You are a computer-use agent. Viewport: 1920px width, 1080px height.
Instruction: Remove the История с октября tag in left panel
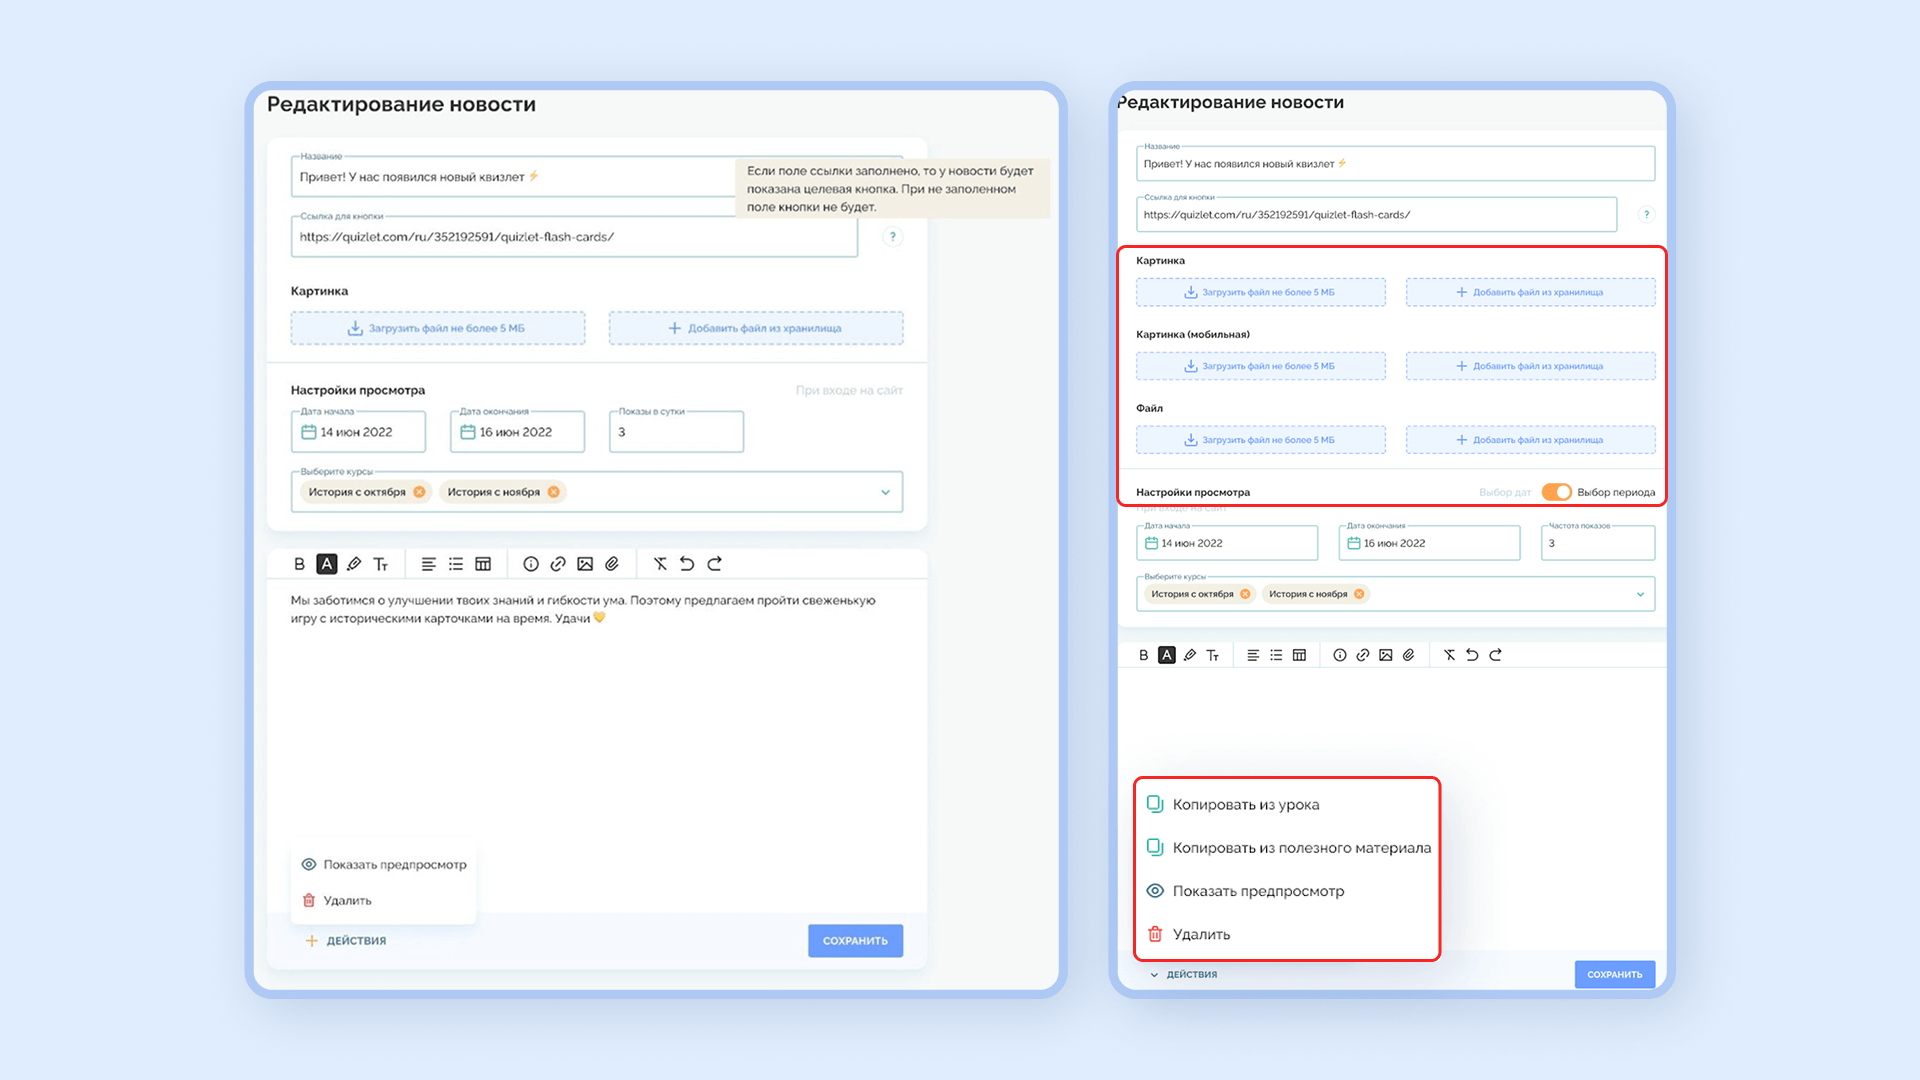(419, 492)
